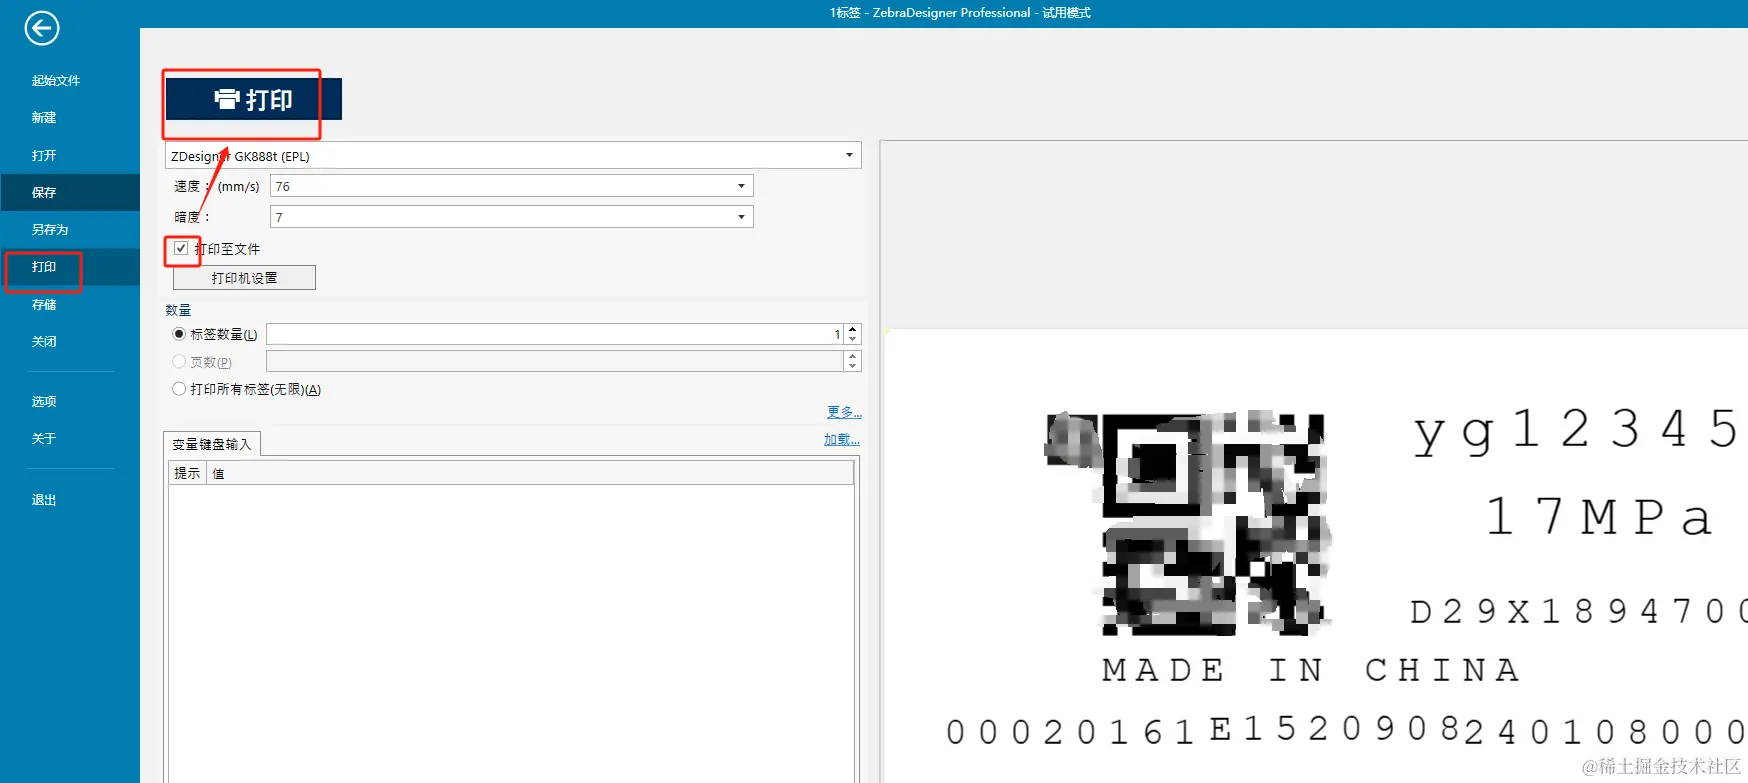The image size is (1748, 783).
Task: Click the large Print (打印) button
Action: (253, 99)
